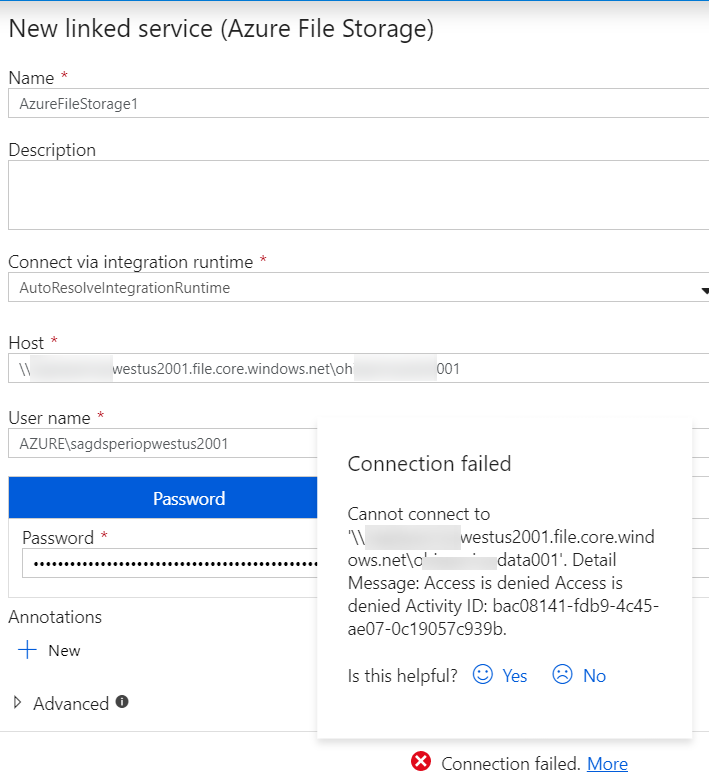The height and width of the screenshot is (776, 709).
Task: Open the integration runtime dropdown
Action: pos(359,288)
